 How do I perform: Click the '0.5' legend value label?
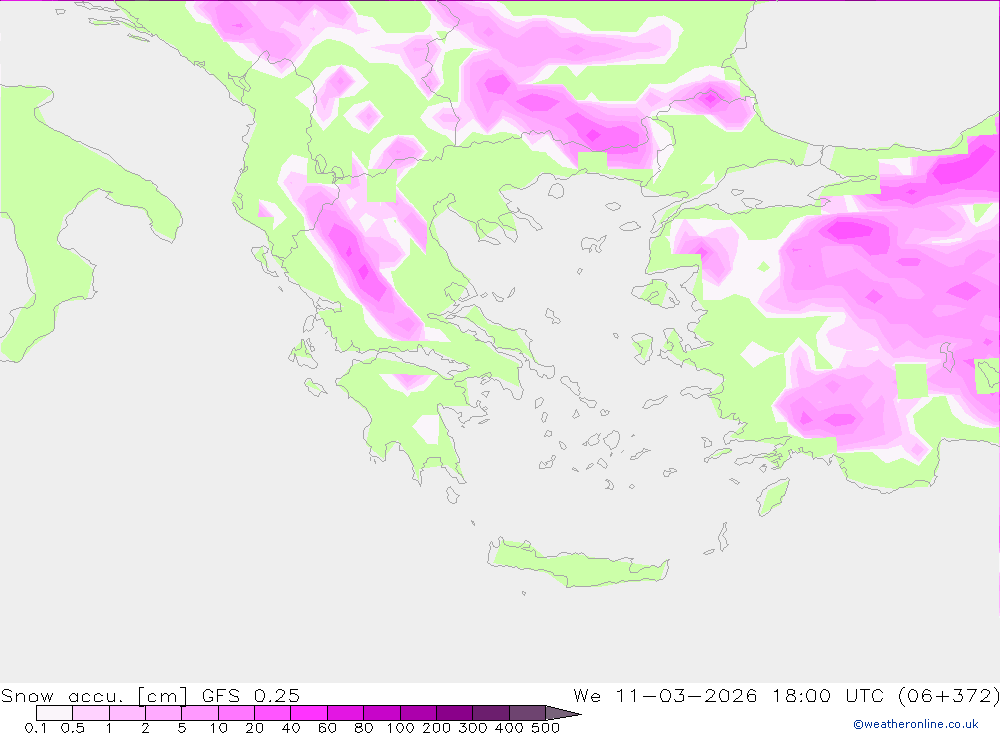[73, 727]
